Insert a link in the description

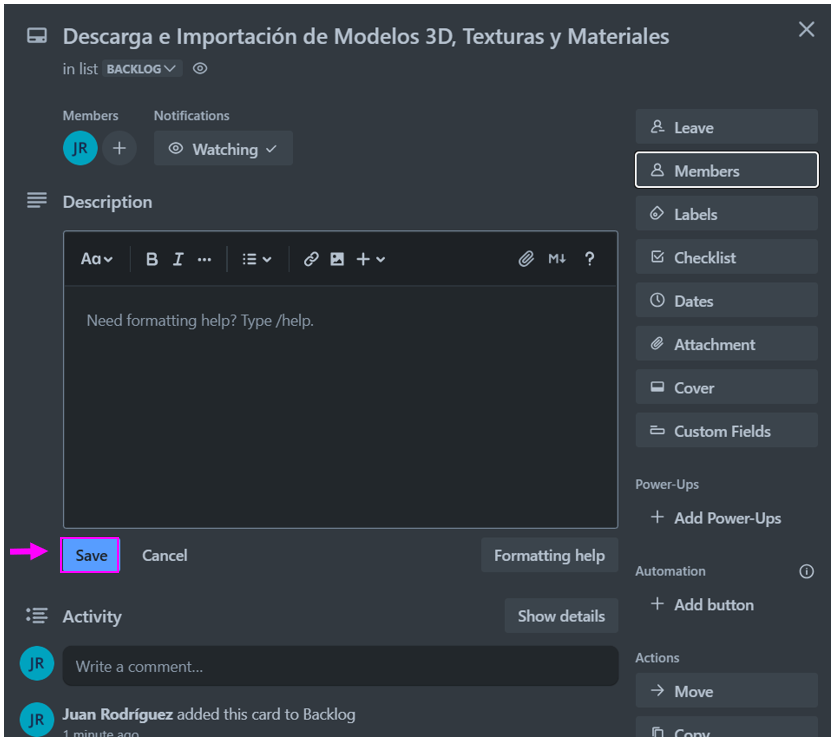click(x=311, y=258)
